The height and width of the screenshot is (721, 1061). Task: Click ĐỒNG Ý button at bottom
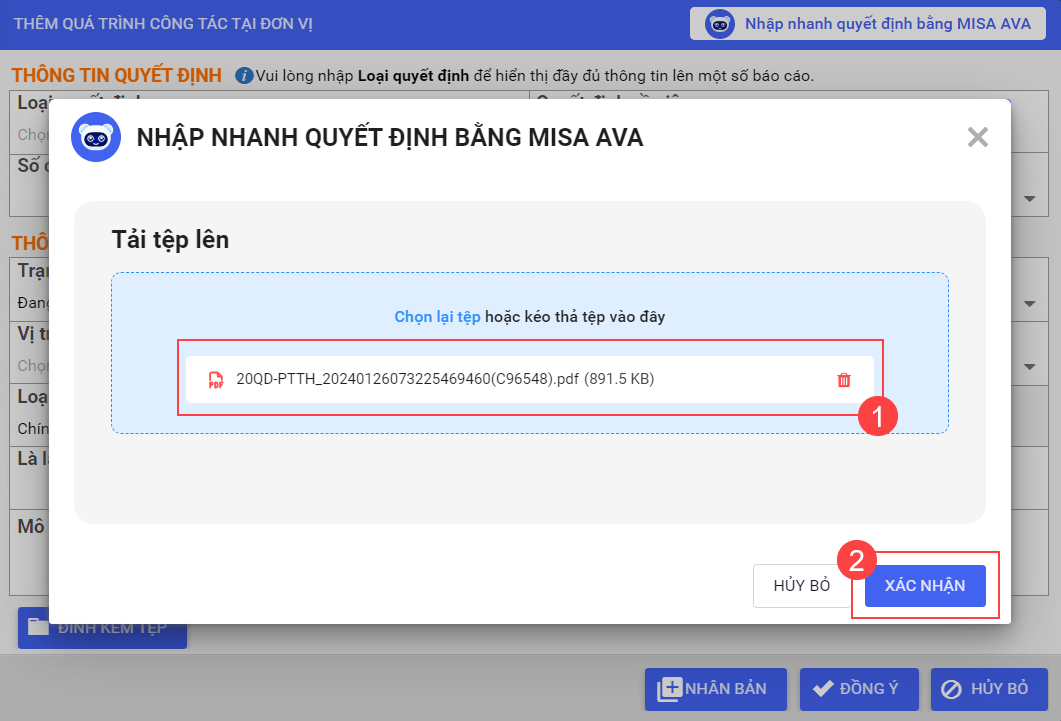coord(859,689)
